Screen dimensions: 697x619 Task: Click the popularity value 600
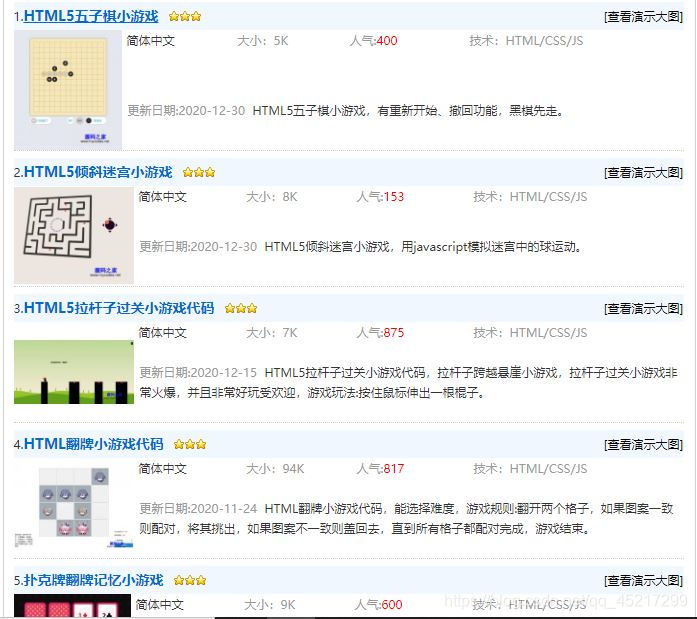[392, 605]
